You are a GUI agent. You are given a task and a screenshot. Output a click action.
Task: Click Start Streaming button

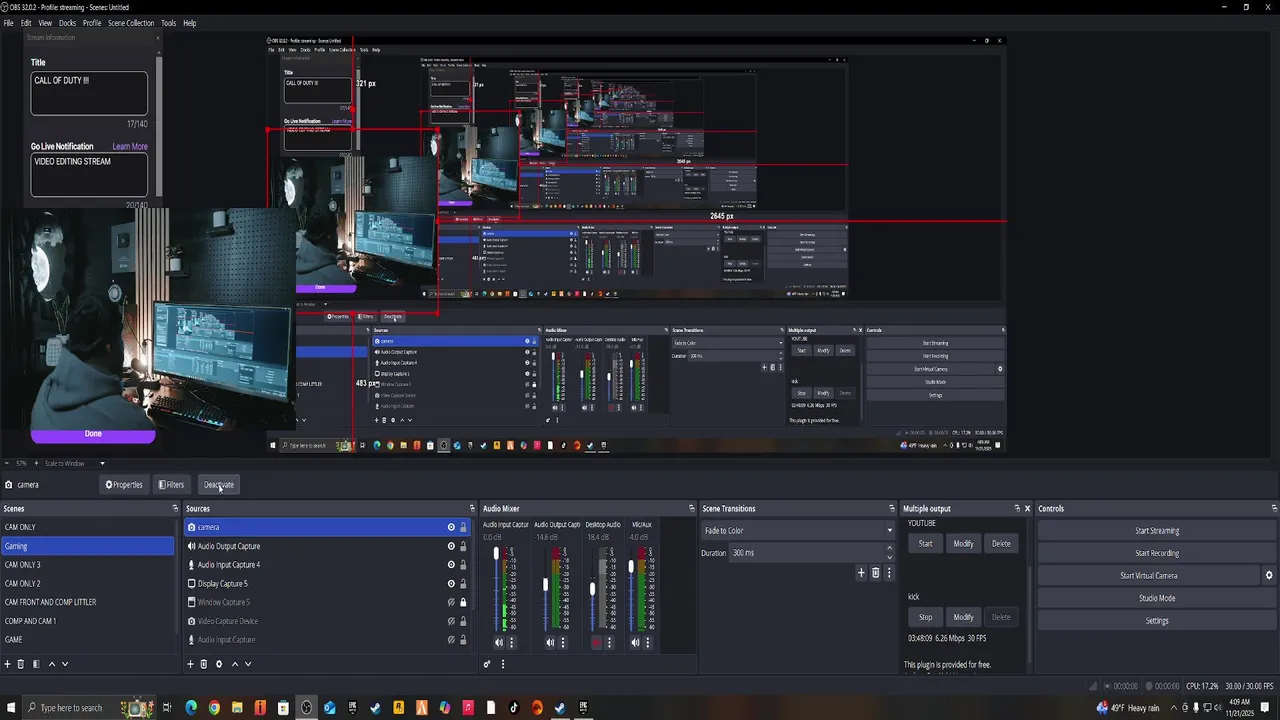tap(1157, 531)
